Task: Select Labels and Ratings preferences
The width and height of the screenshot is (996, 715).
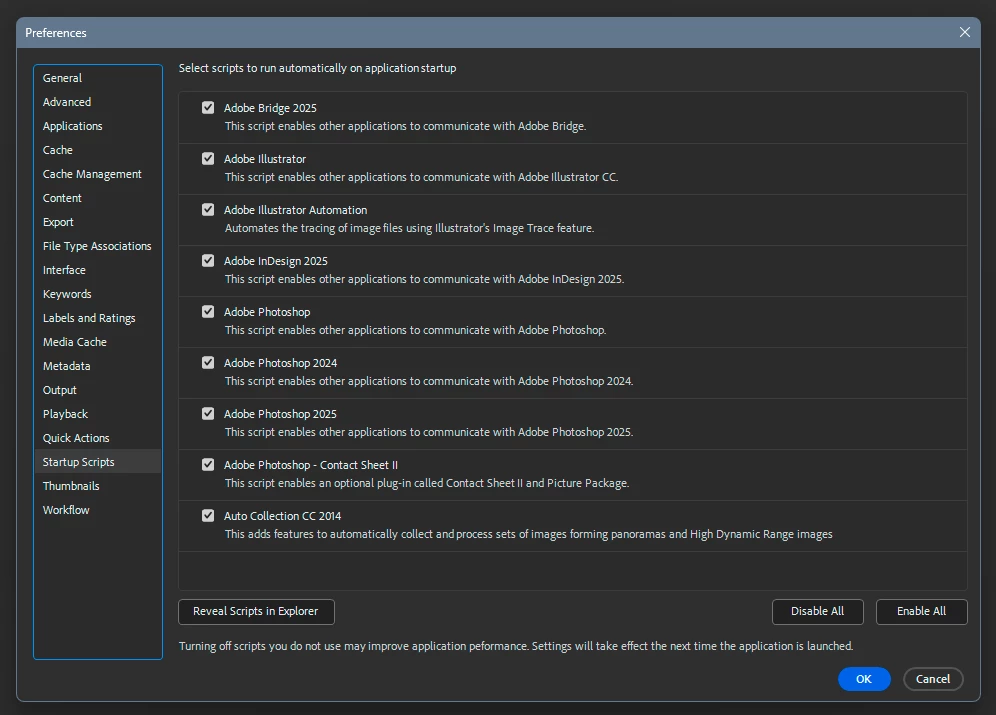Action: [x=98, y=318]
